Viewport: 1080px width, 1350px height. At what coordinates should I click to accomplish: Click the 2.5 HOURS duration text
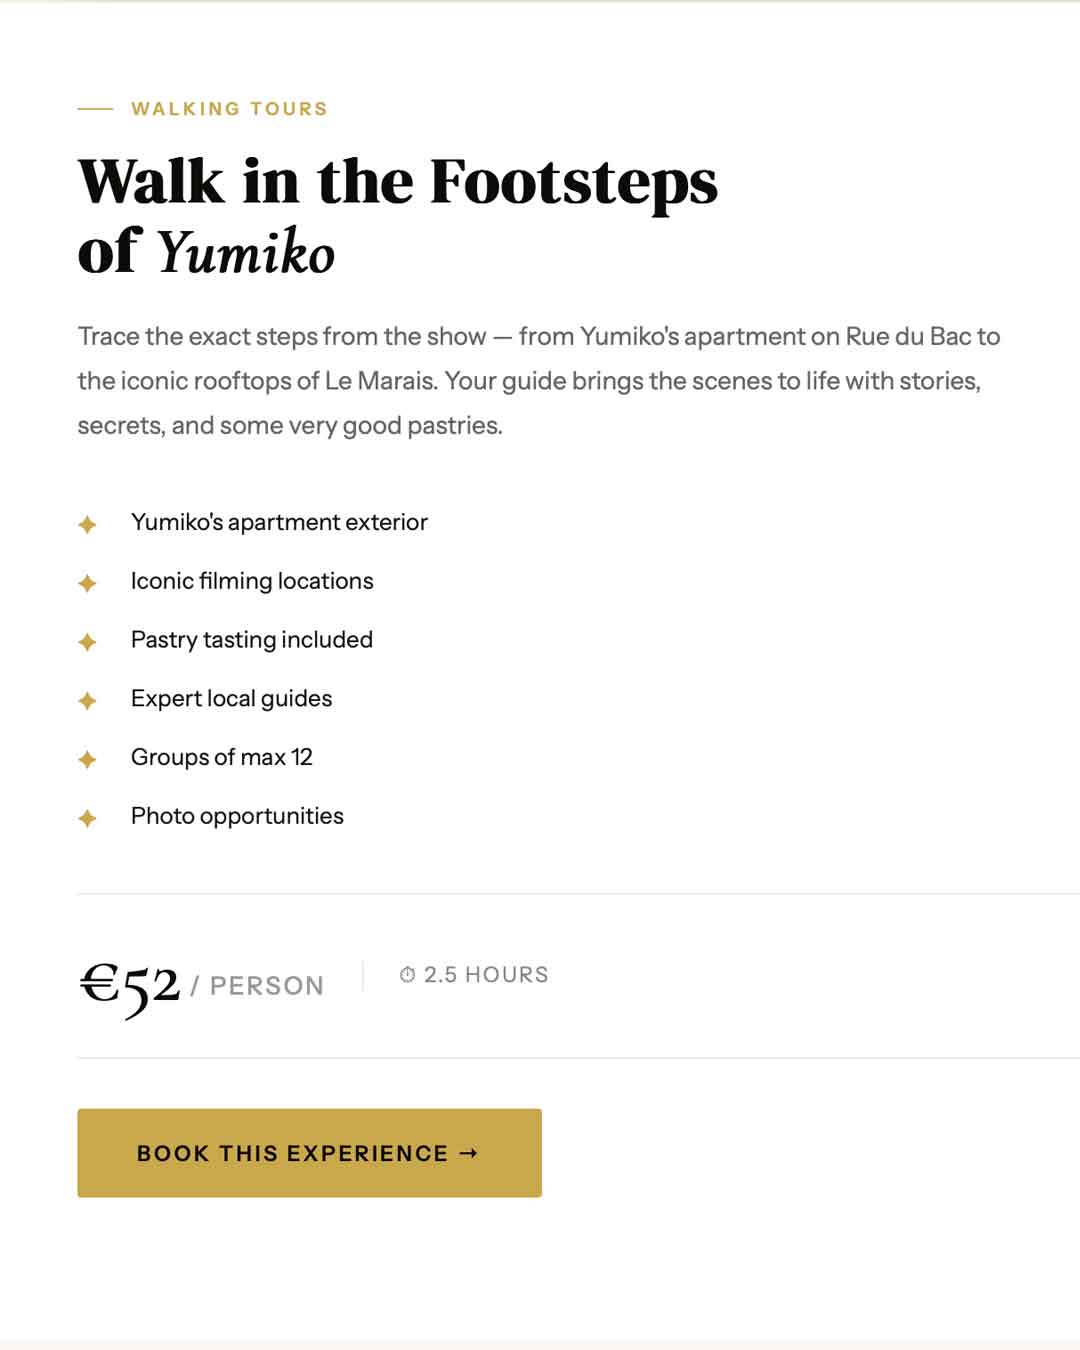[486, 975]
